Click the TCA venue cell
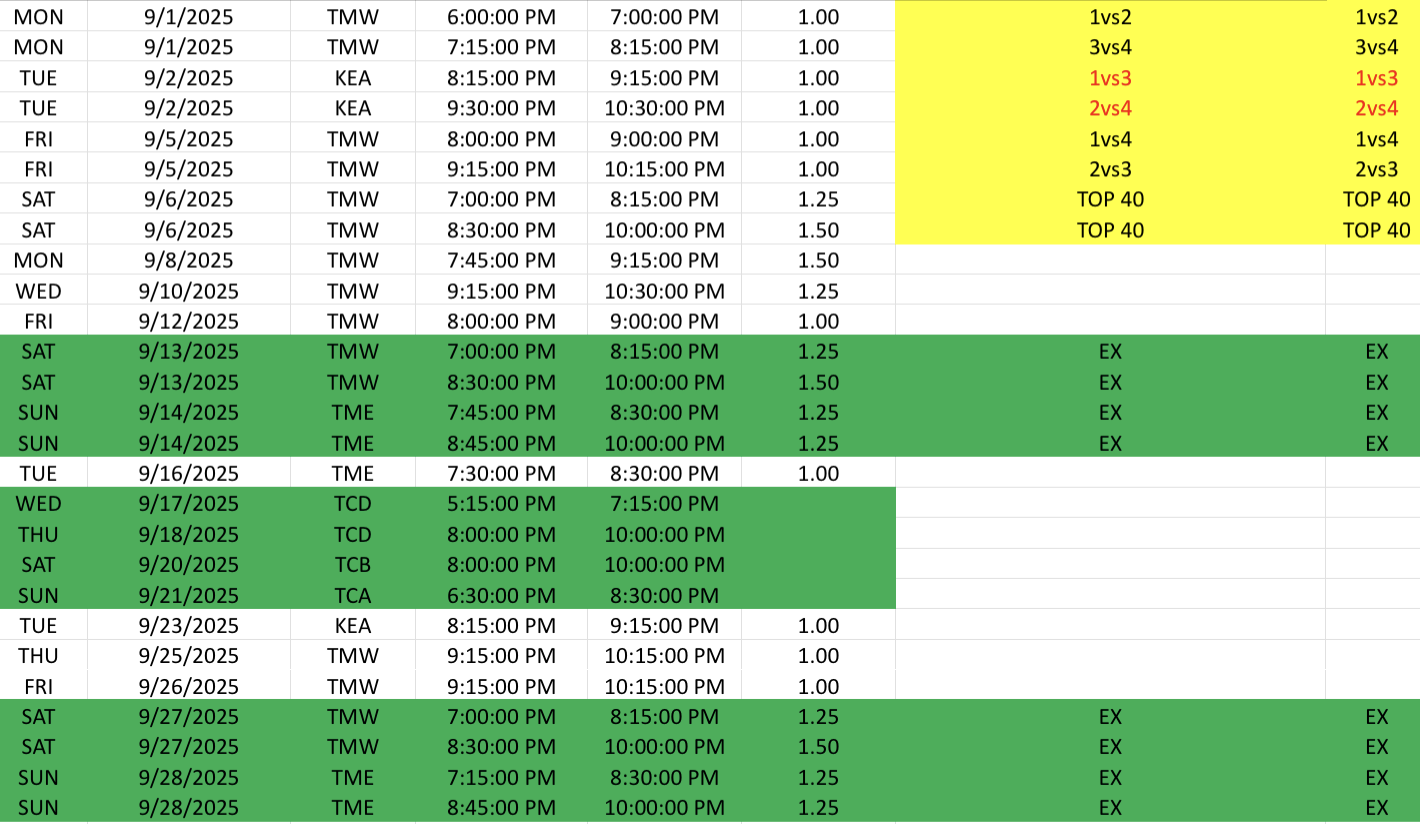Viewport: 1420px width, 824px height. pyautogui.click(x=353, y=595)
